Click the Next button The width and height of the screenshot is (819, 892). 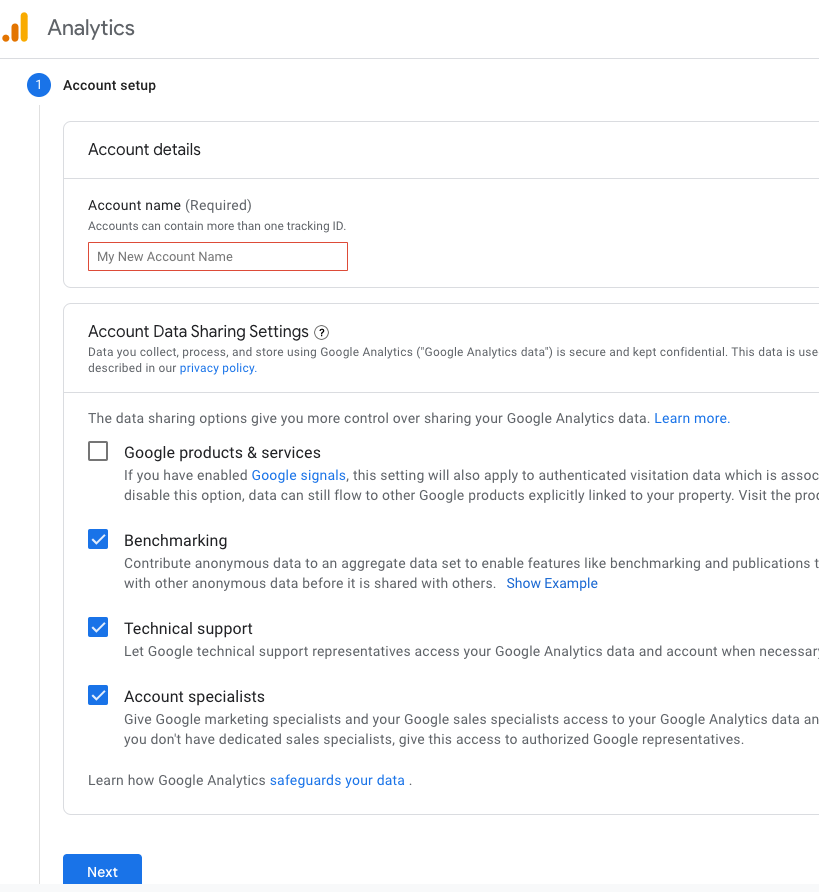click(102, 870)
